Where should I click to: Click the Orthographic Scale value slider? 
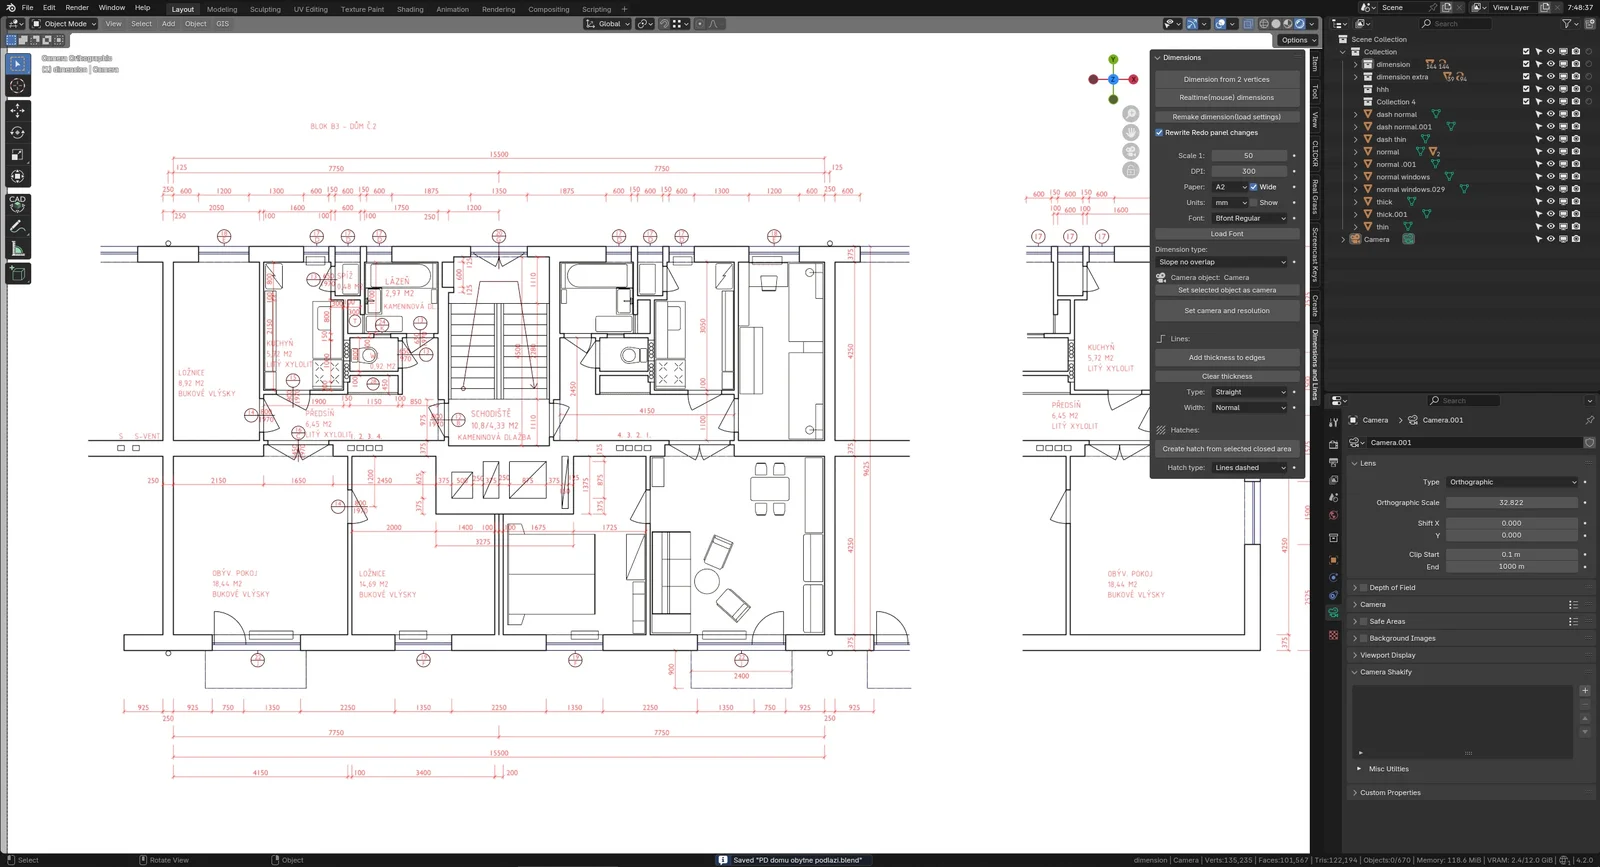tap(1511, 503)
